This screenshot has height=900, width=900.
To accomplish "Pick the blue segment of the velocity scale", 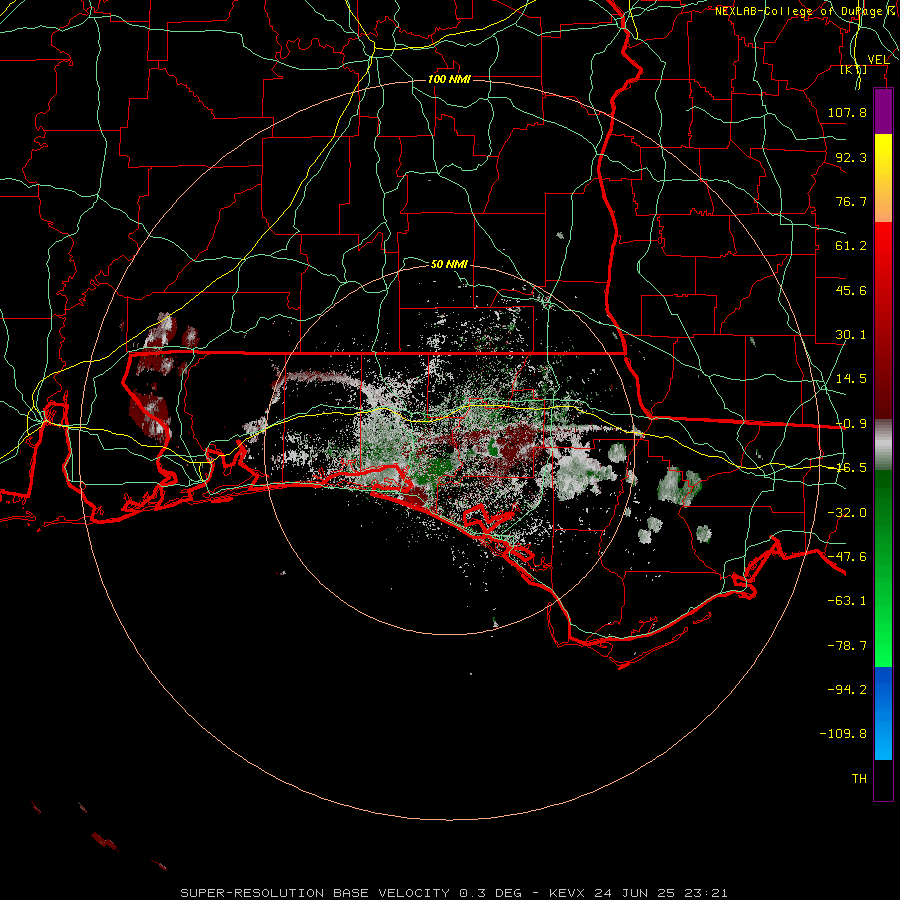I will tap(883, 713).
